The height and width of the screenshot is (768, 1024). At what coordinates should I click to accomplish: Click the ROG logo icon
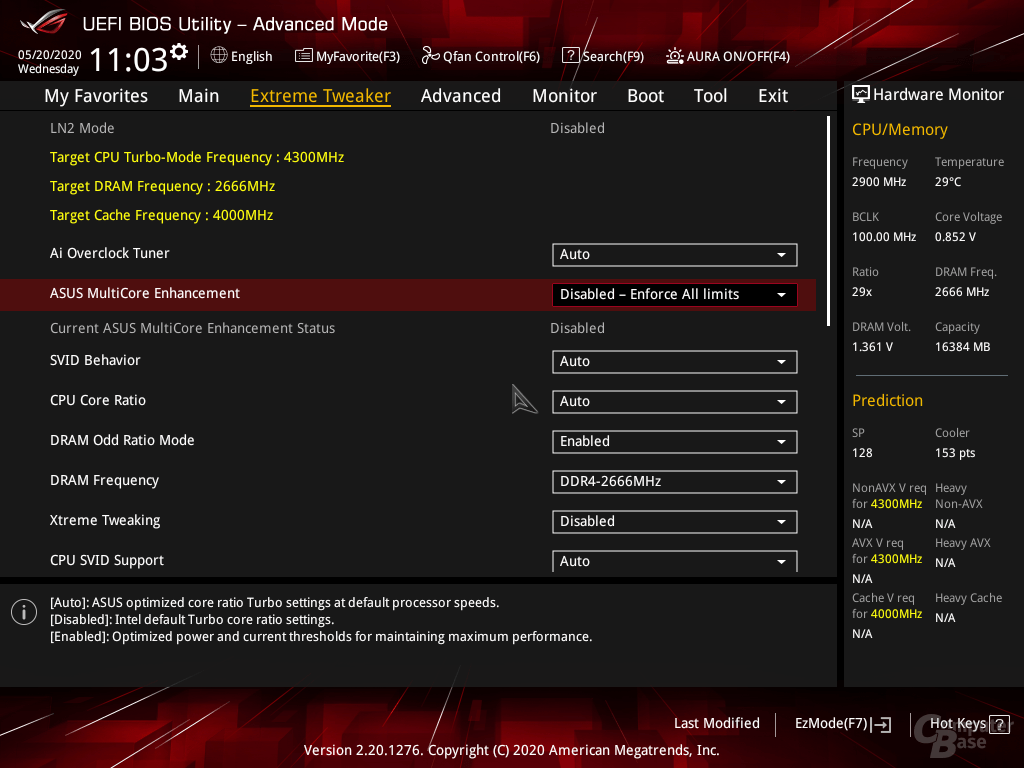click(x=44, y=22)
